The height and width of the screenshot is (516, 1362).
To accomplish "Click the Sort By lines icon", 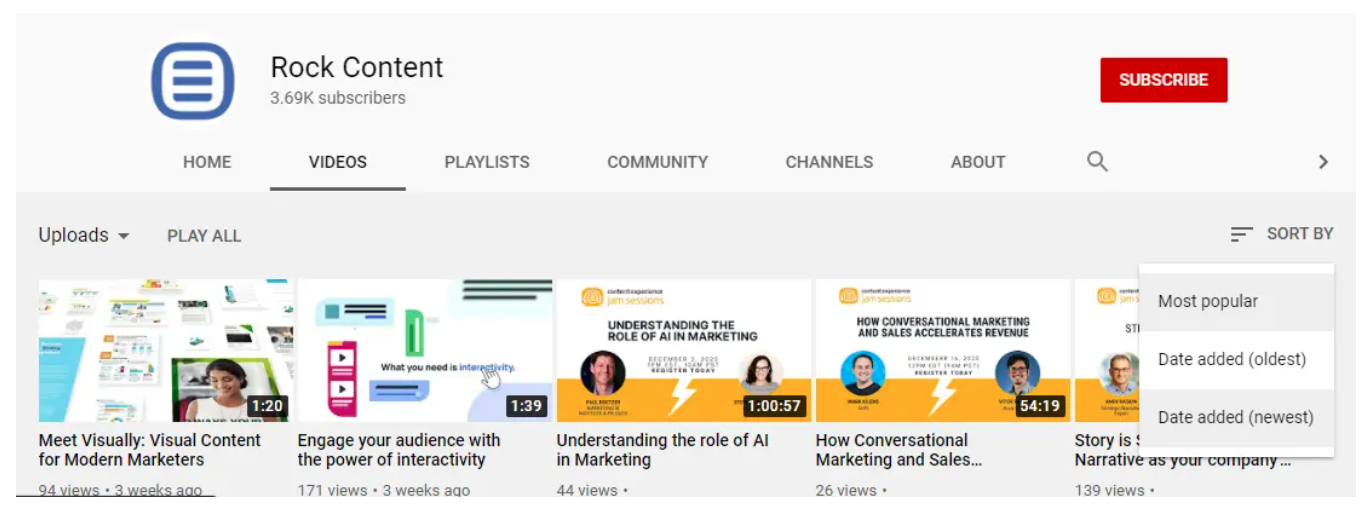I will pos(1241,234).
